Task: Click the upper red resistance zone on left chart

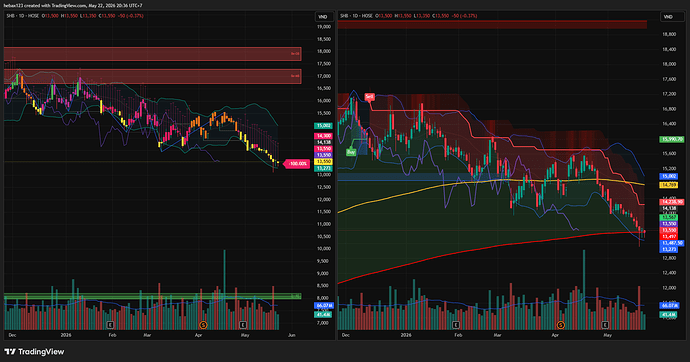Action: (153, 54)
